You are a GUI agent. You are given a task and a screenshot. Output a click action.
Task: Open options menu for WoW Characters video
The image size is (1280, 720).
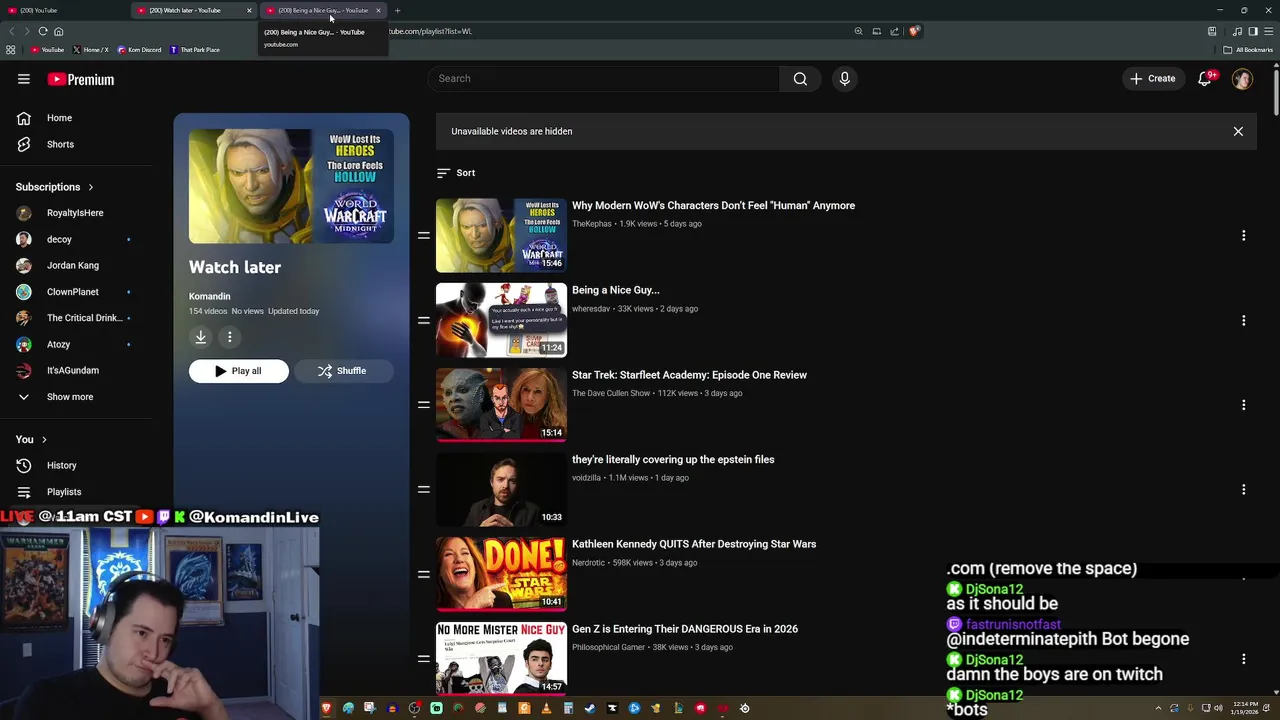click(1244, 236)
